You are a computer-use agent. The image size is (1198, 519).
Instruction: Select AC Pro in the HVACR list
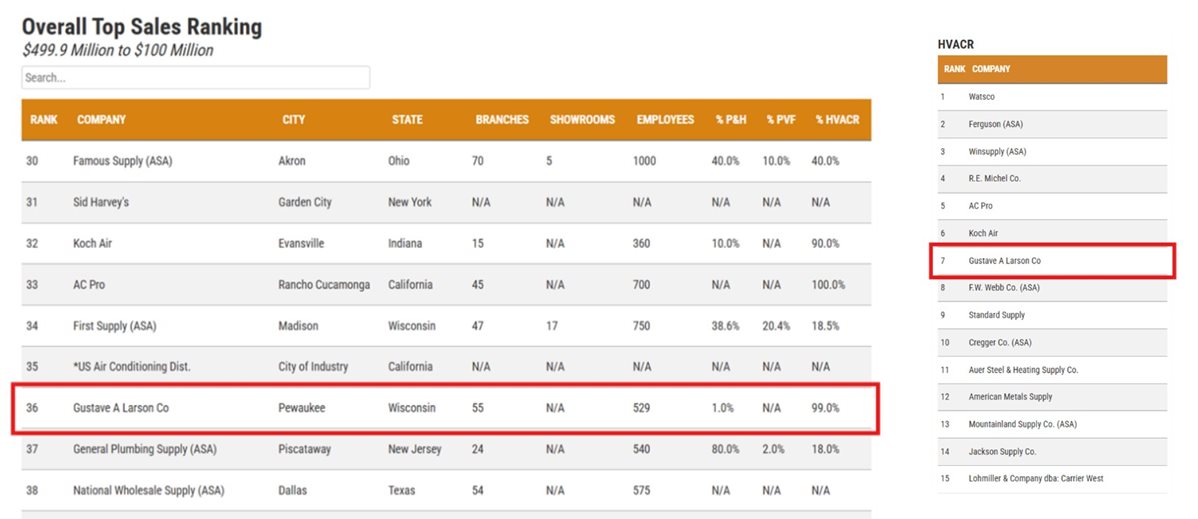click(981, 206)
